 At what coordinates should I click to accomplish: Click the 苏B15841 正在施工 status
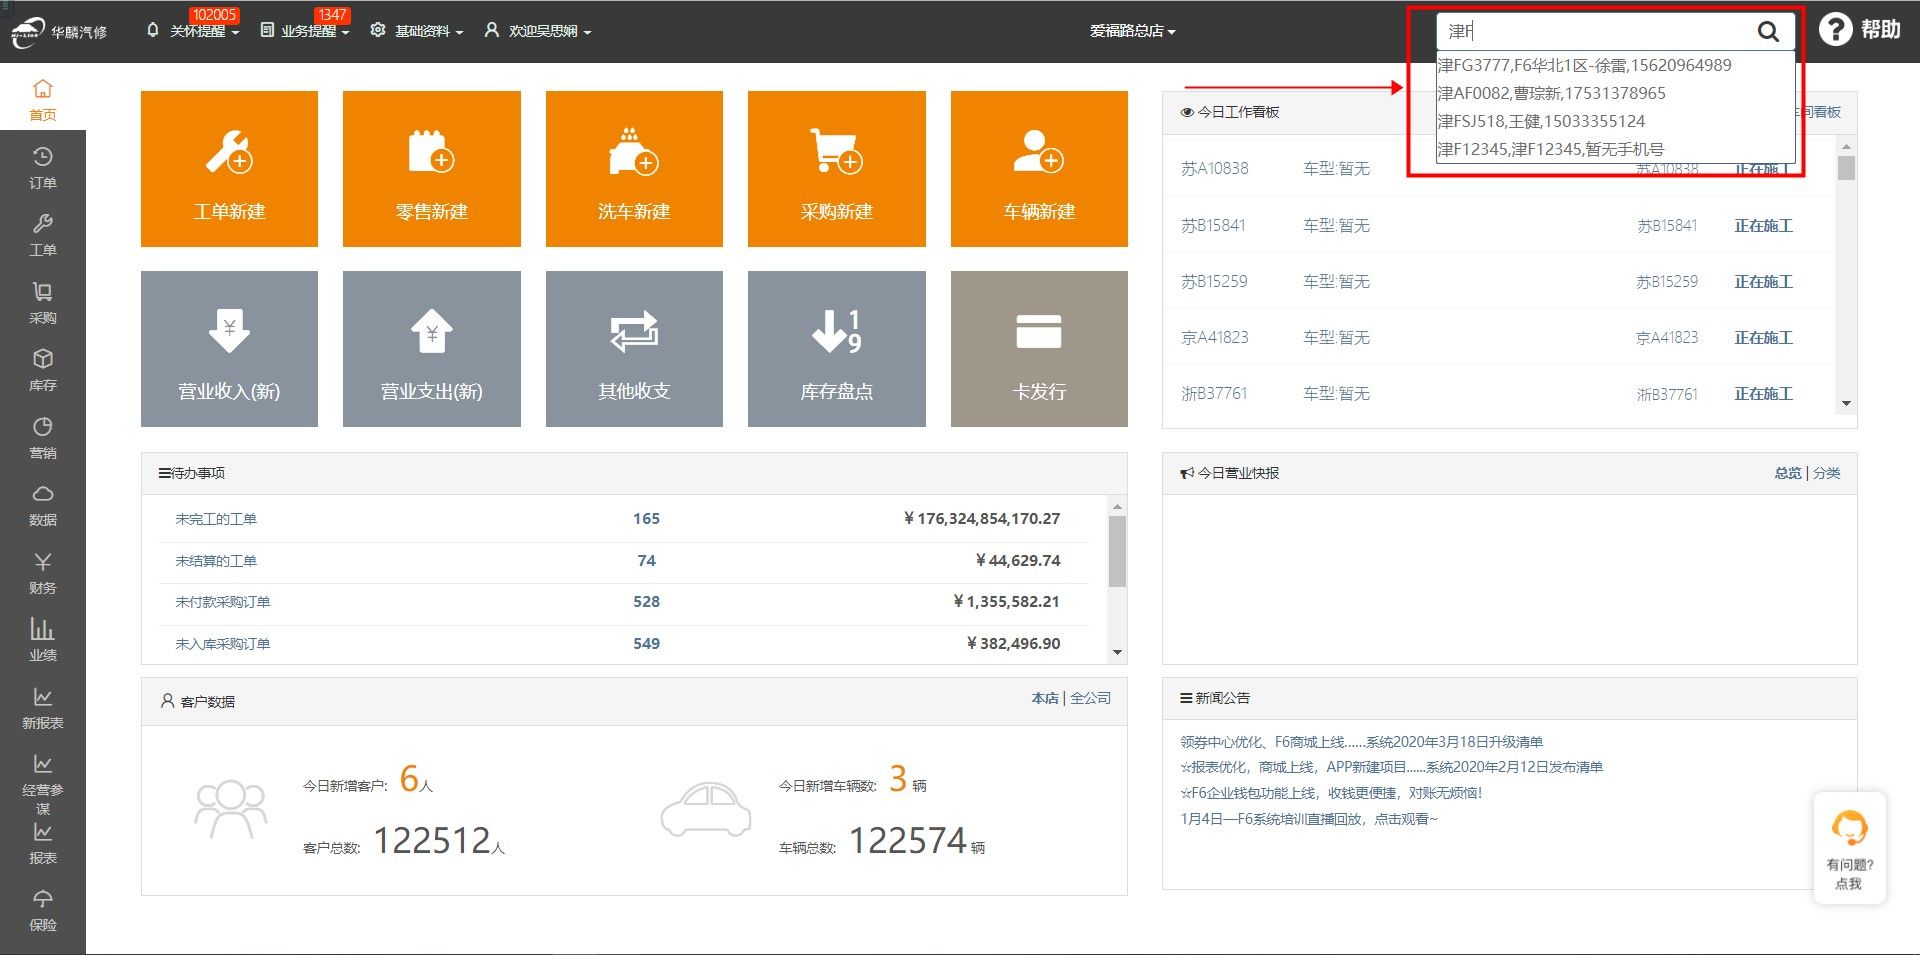click(x=1763, y=226)
